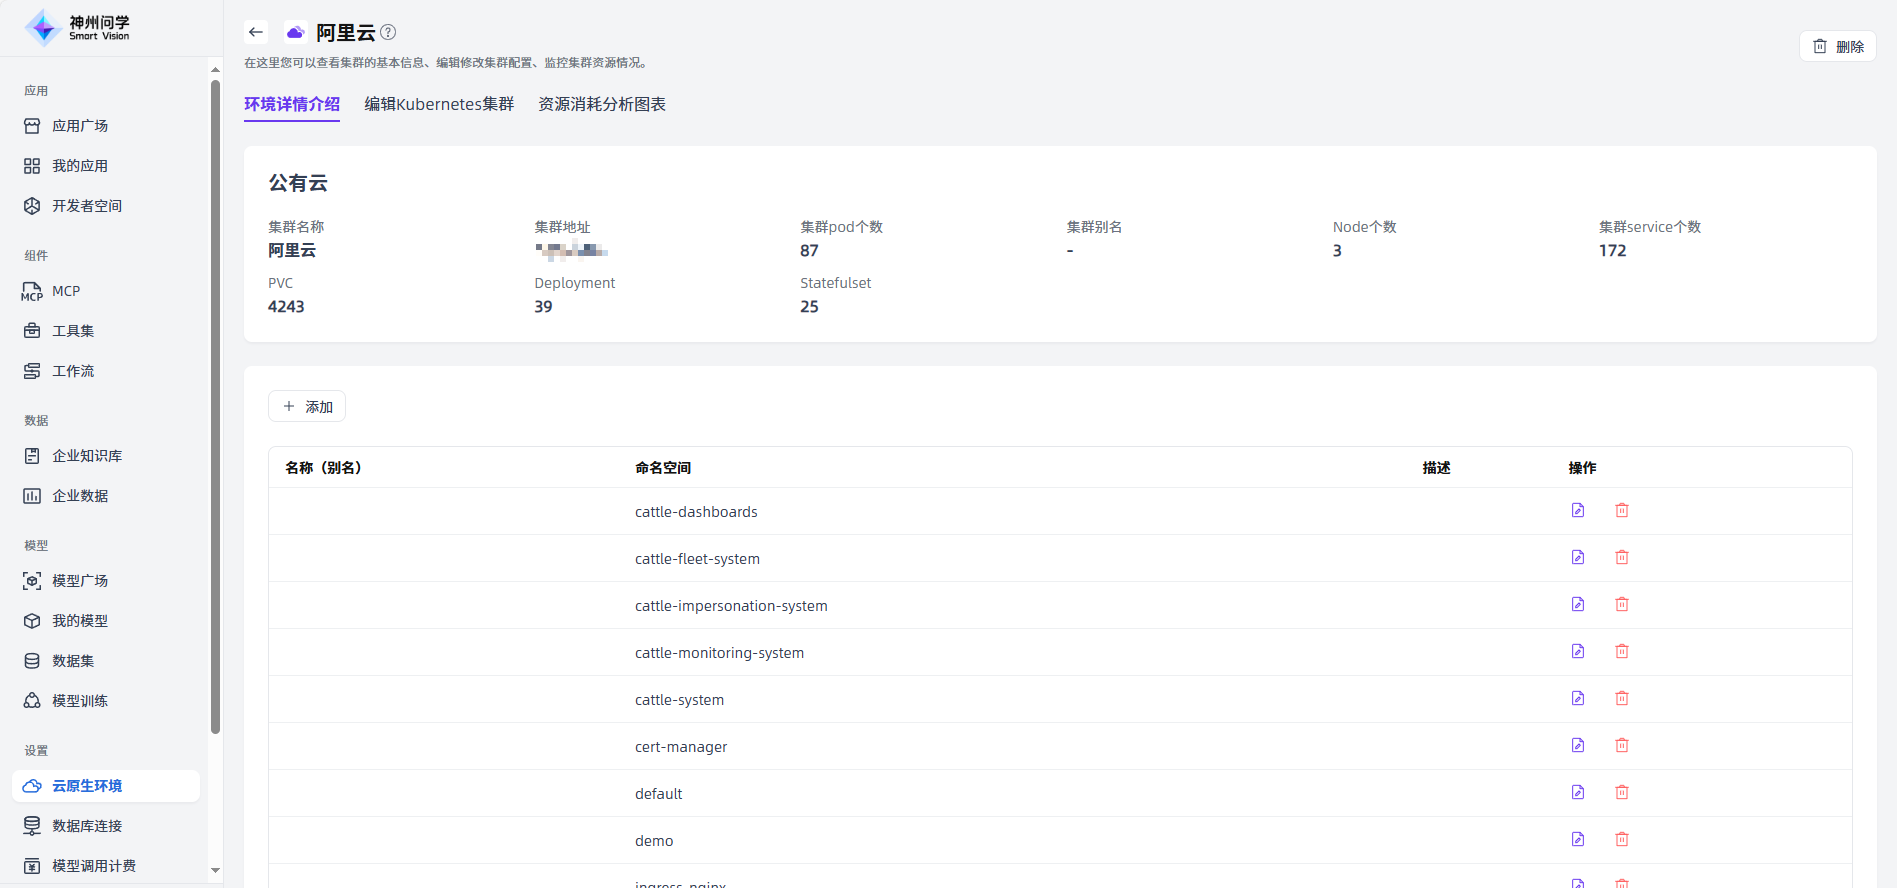
Task: Edit the cattle-dashboards namespace
Action: click(1578, 511)
